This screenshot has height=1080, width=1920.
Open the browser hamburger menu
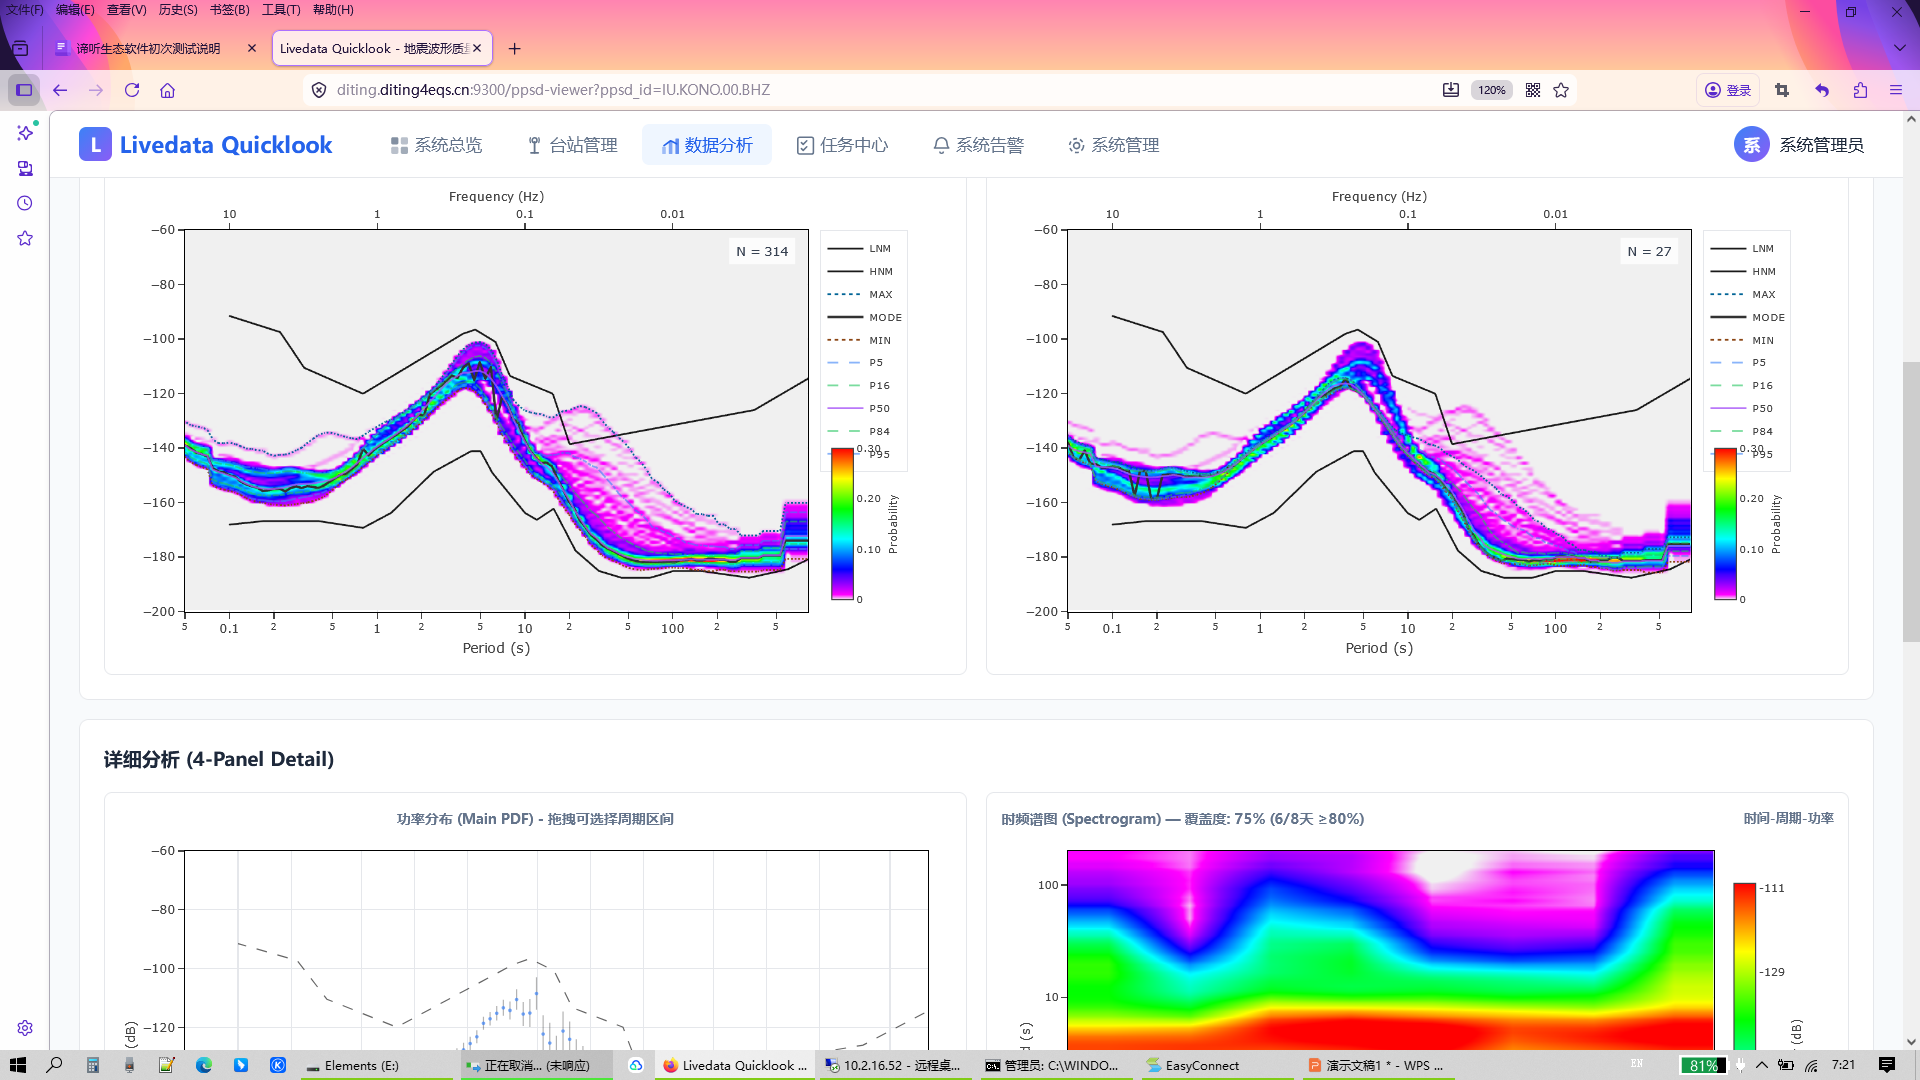point(1896,90)
